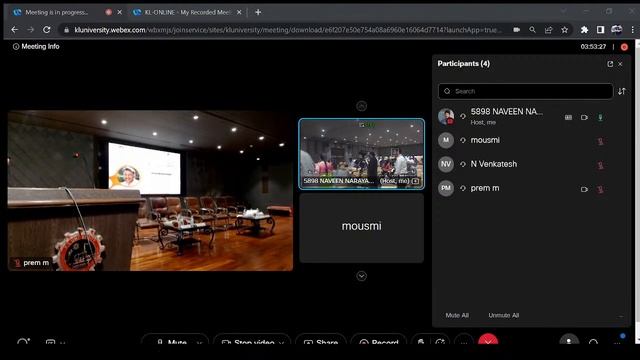
Task: Open the Meeting Info panel
Action: [x=36, y=47]
